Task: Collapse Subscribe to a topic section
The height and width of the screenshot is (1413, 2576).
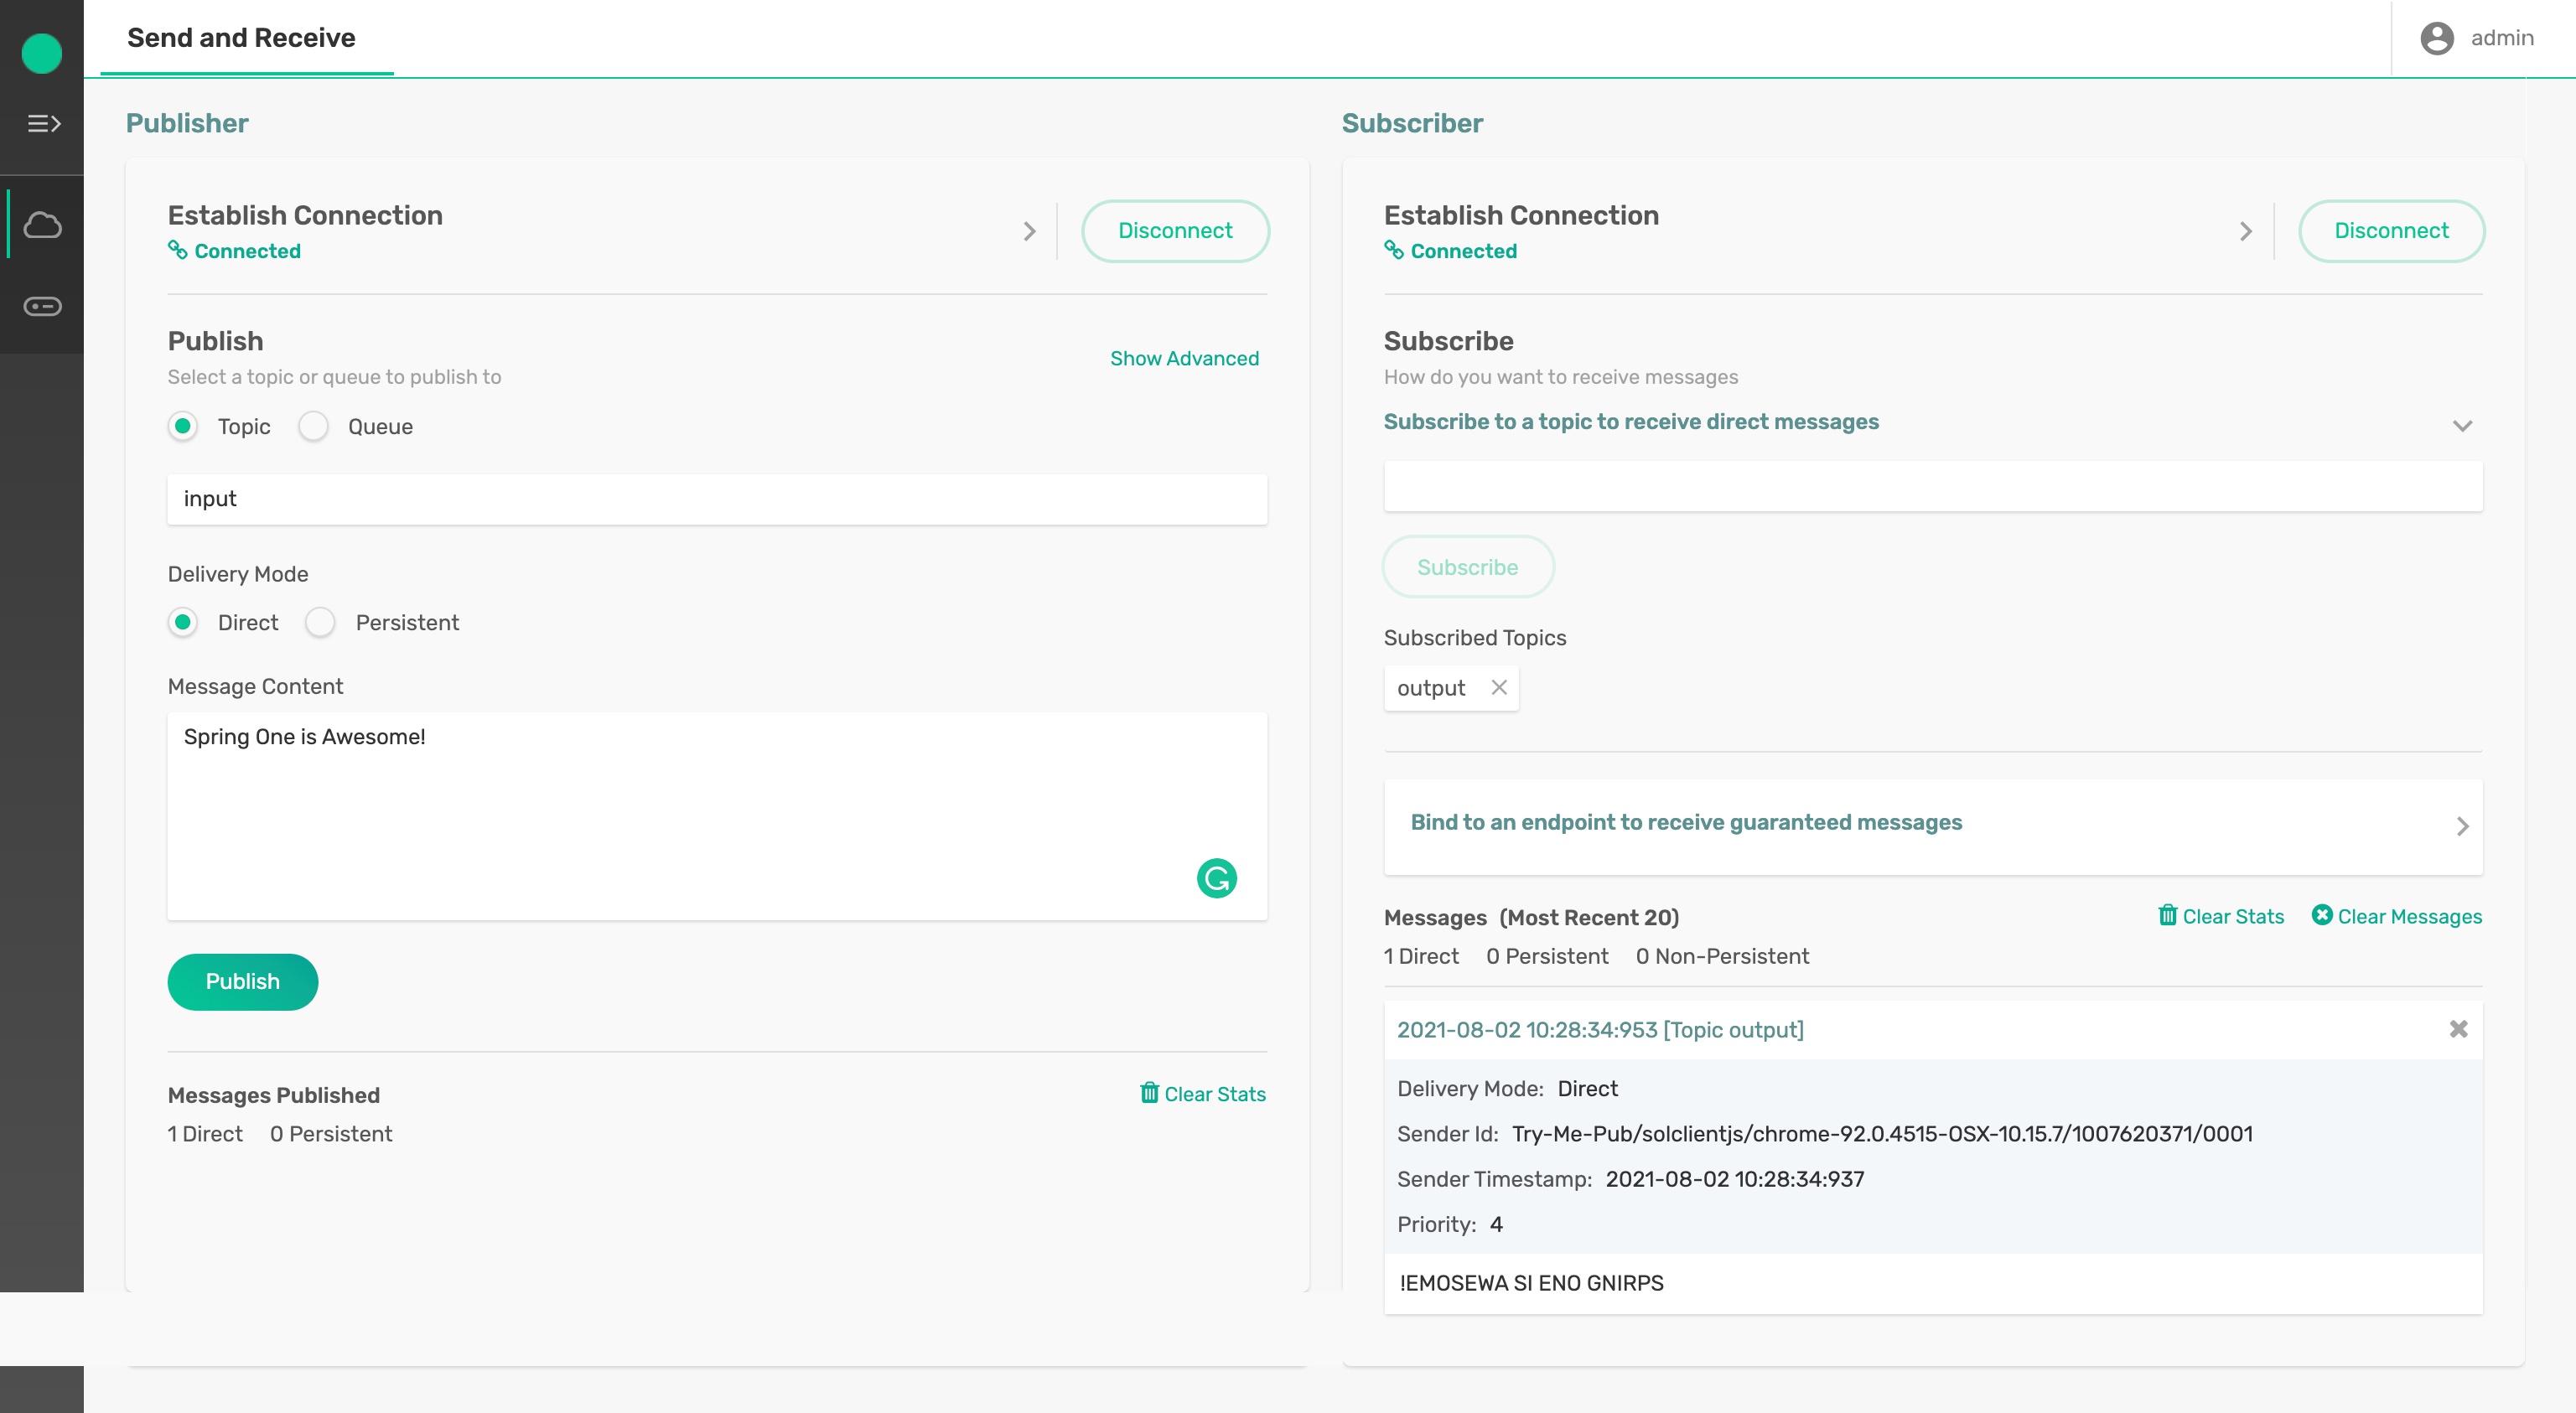Action: pyautogui.click(x=2461, y=426)
